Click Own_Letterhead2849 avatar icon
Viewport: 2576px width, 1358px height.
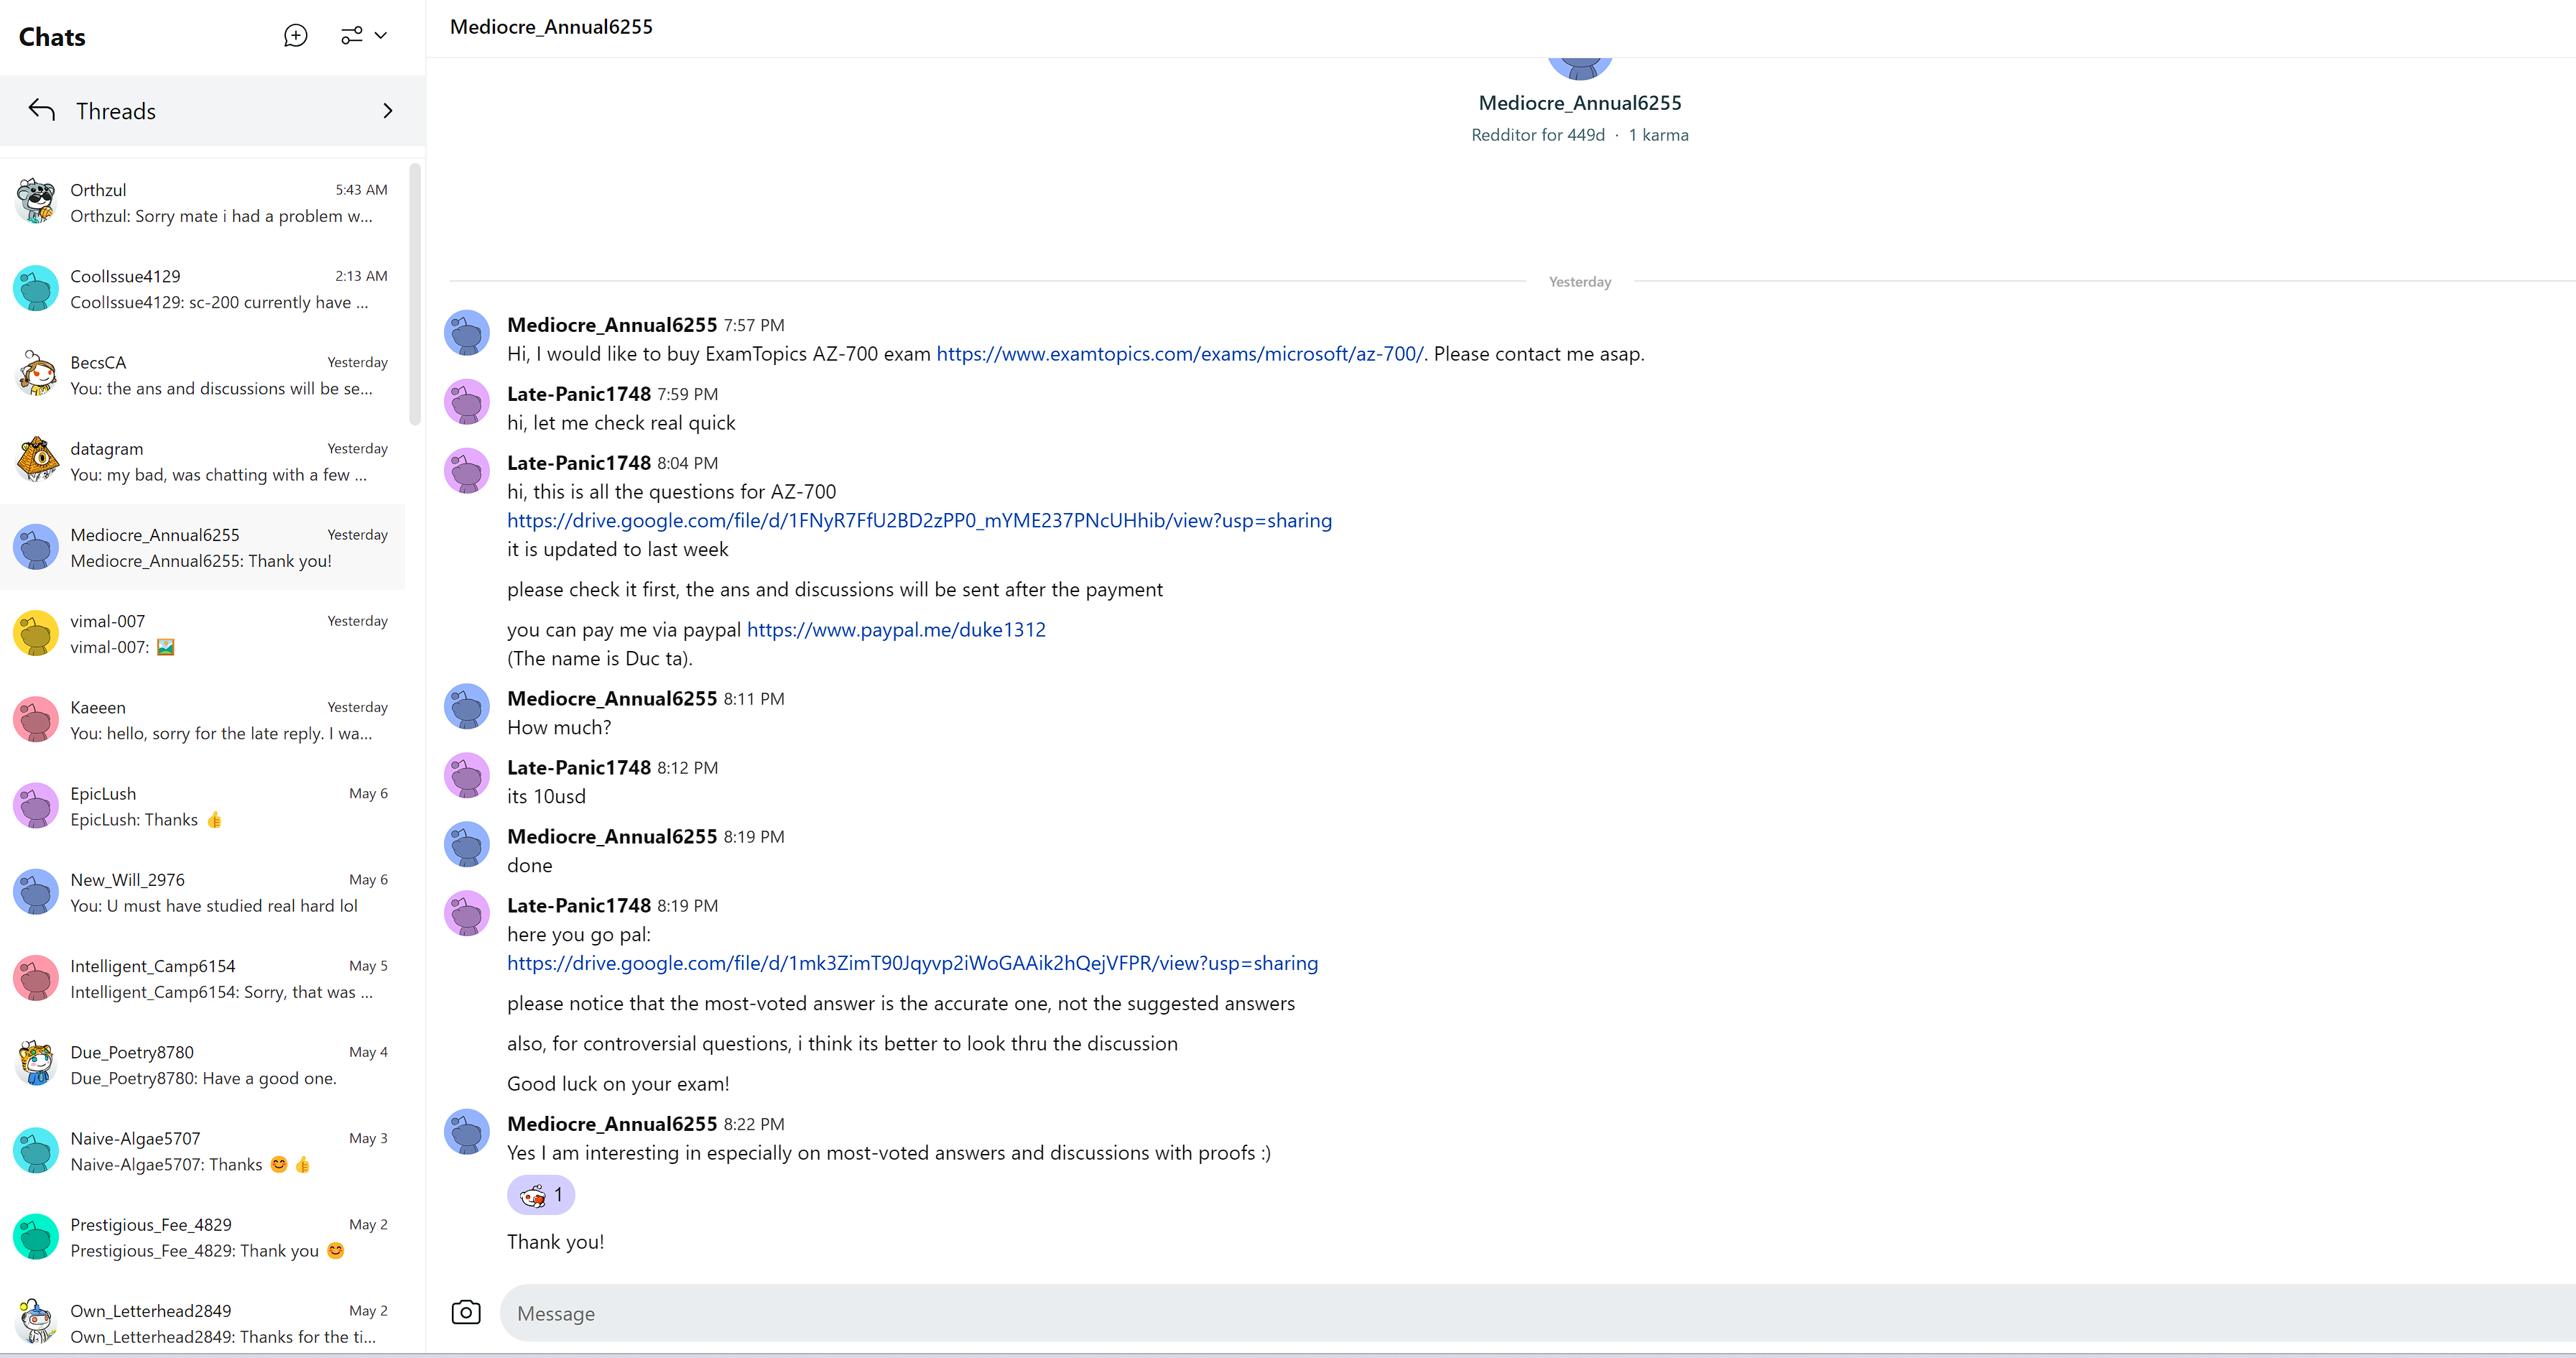(x=36, y=1322)
